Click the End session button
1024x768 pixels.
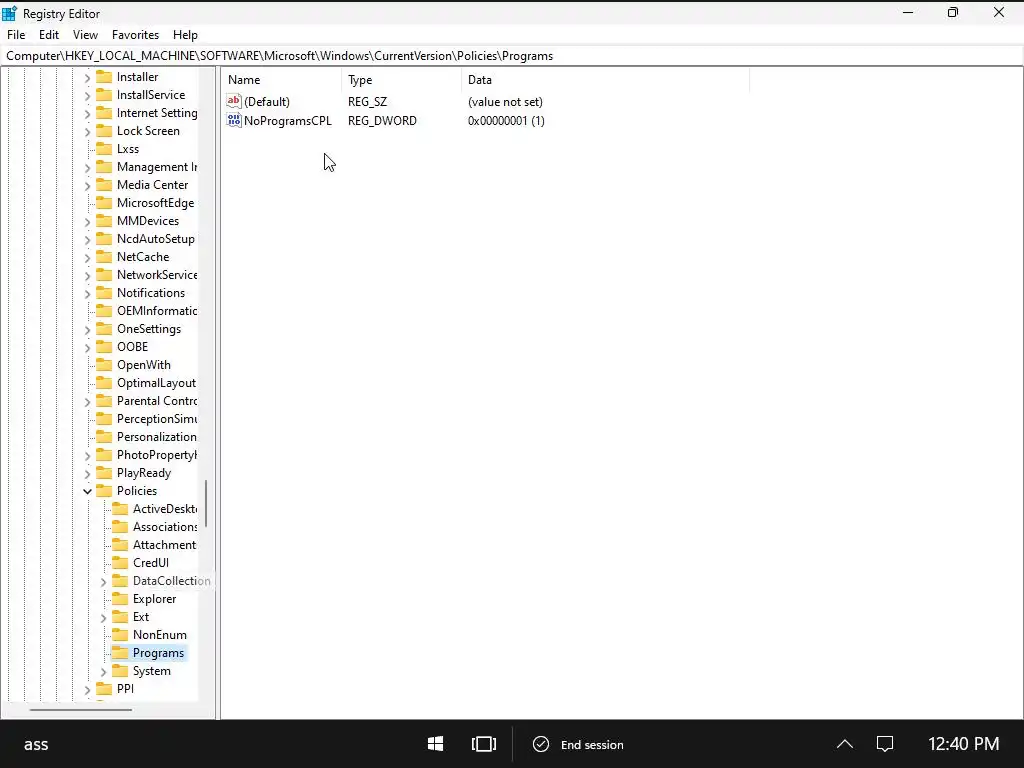[x=578, y=744]
